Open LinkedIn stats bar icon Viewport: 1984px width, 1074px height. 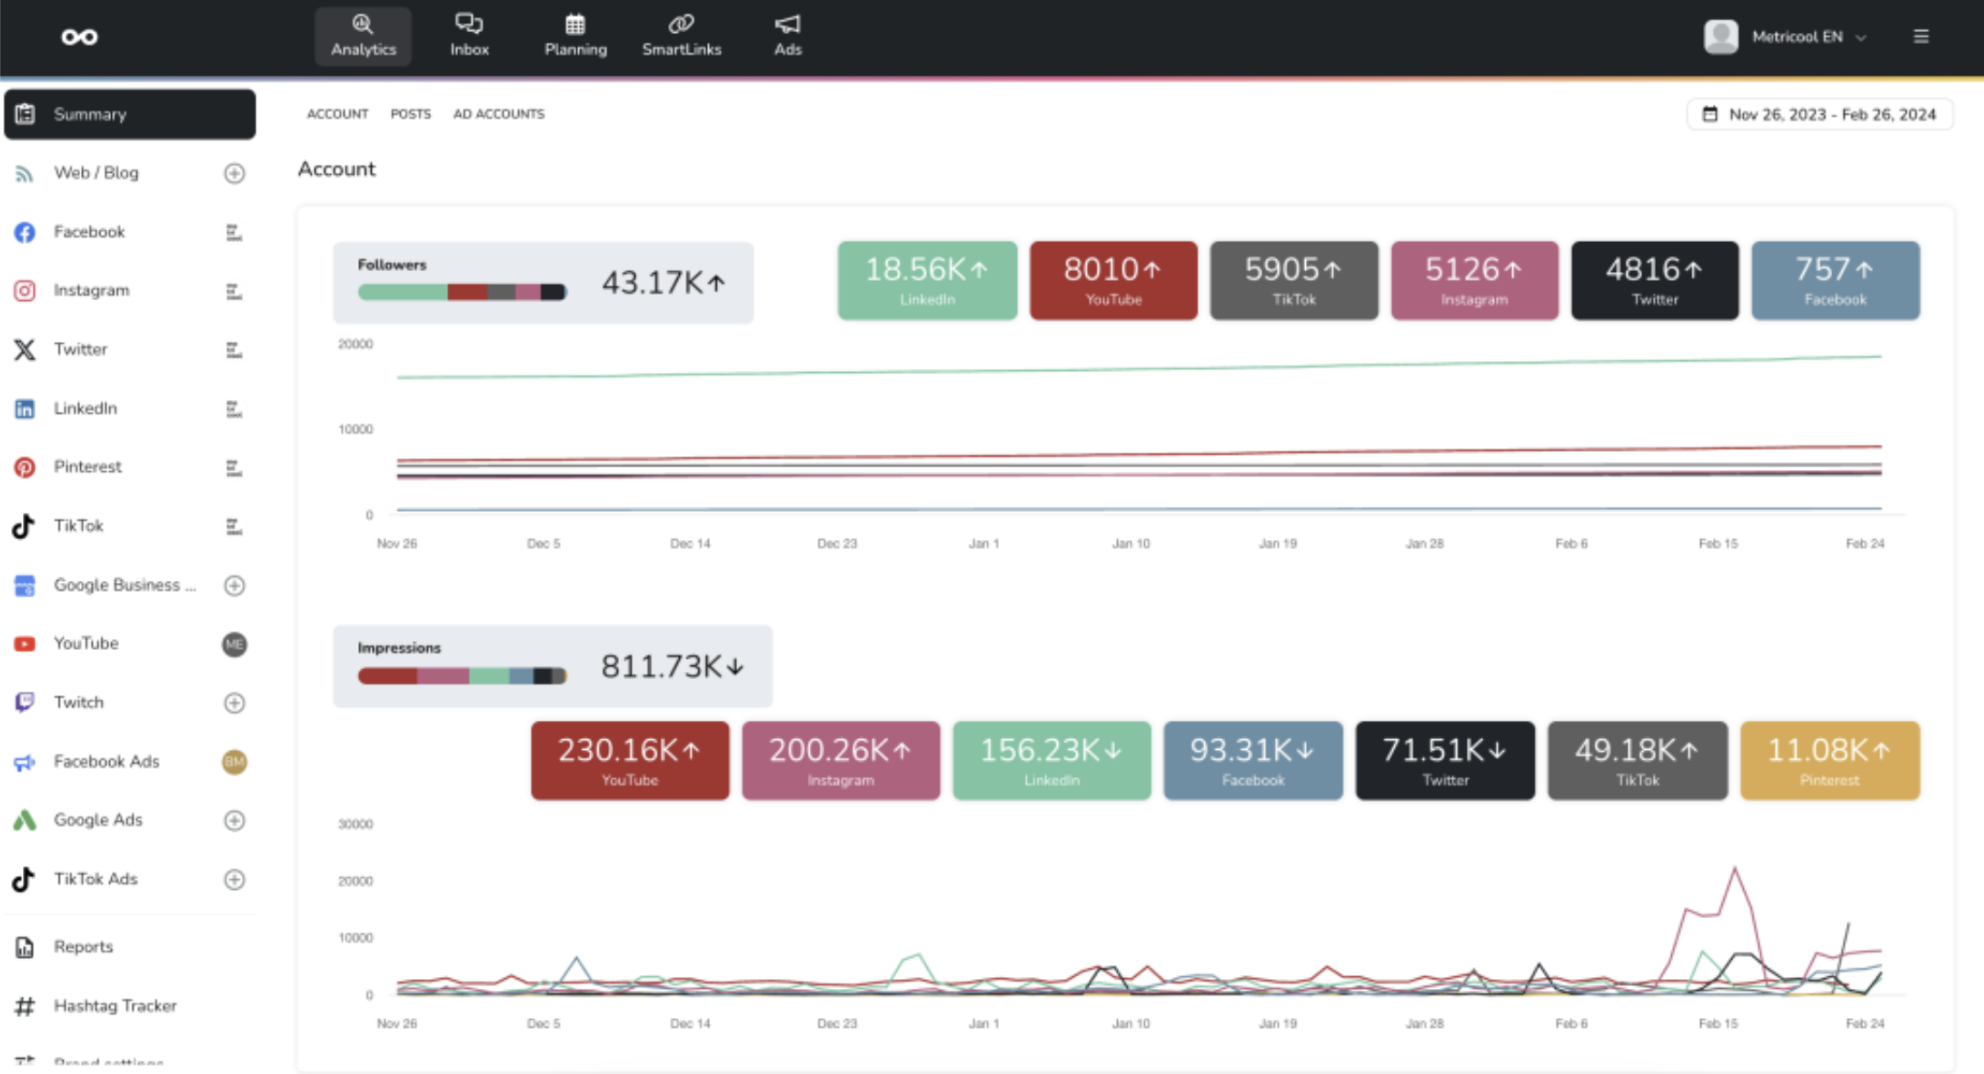[x=234, y=409]
